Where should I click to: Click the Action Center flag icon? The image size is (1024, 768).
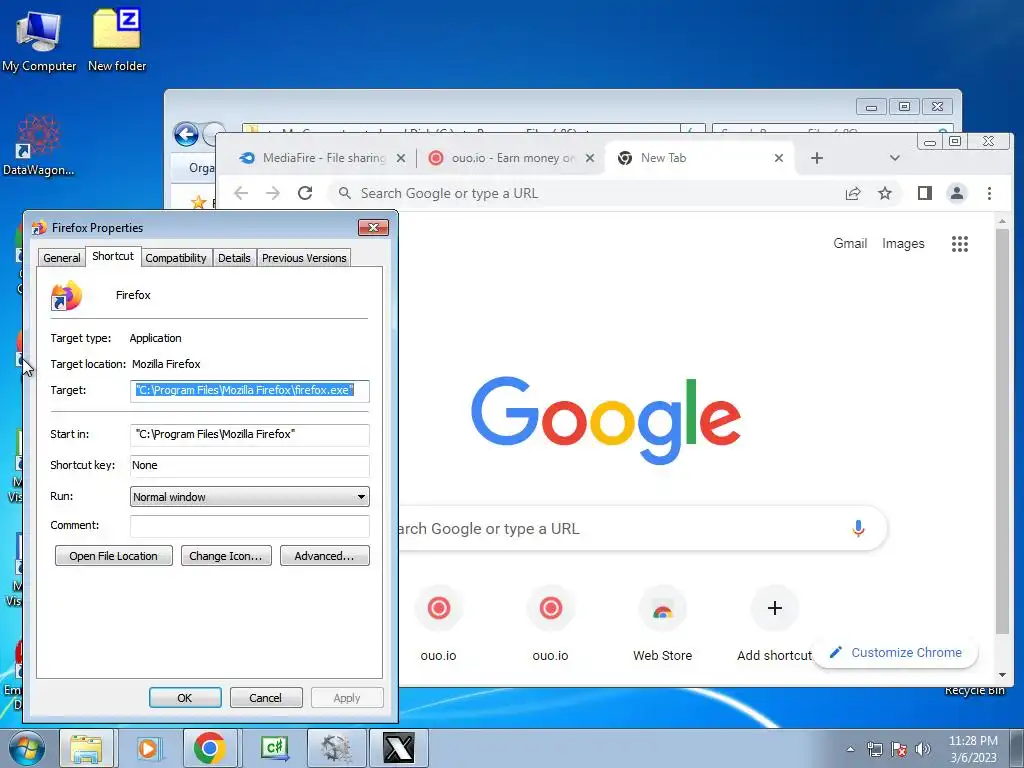pyautogui.click(x=899, y=749)
